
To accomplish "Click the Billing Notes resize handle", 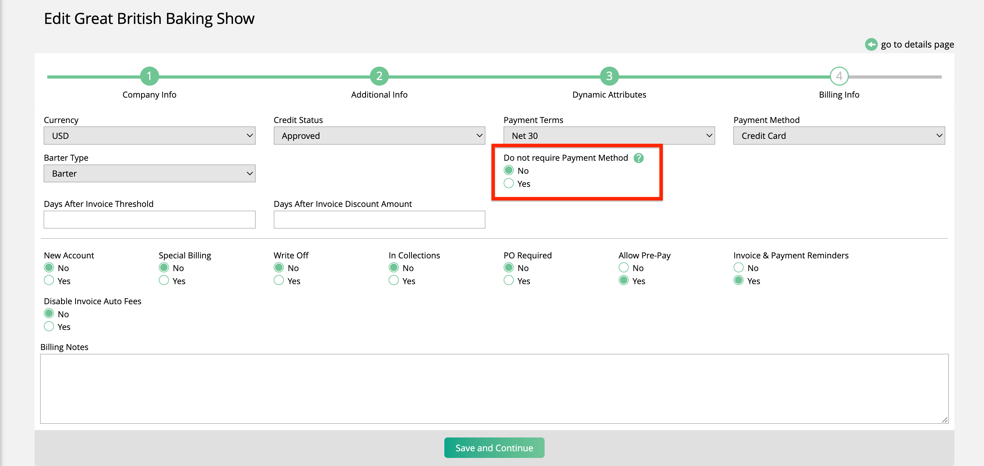I will 944,420.
